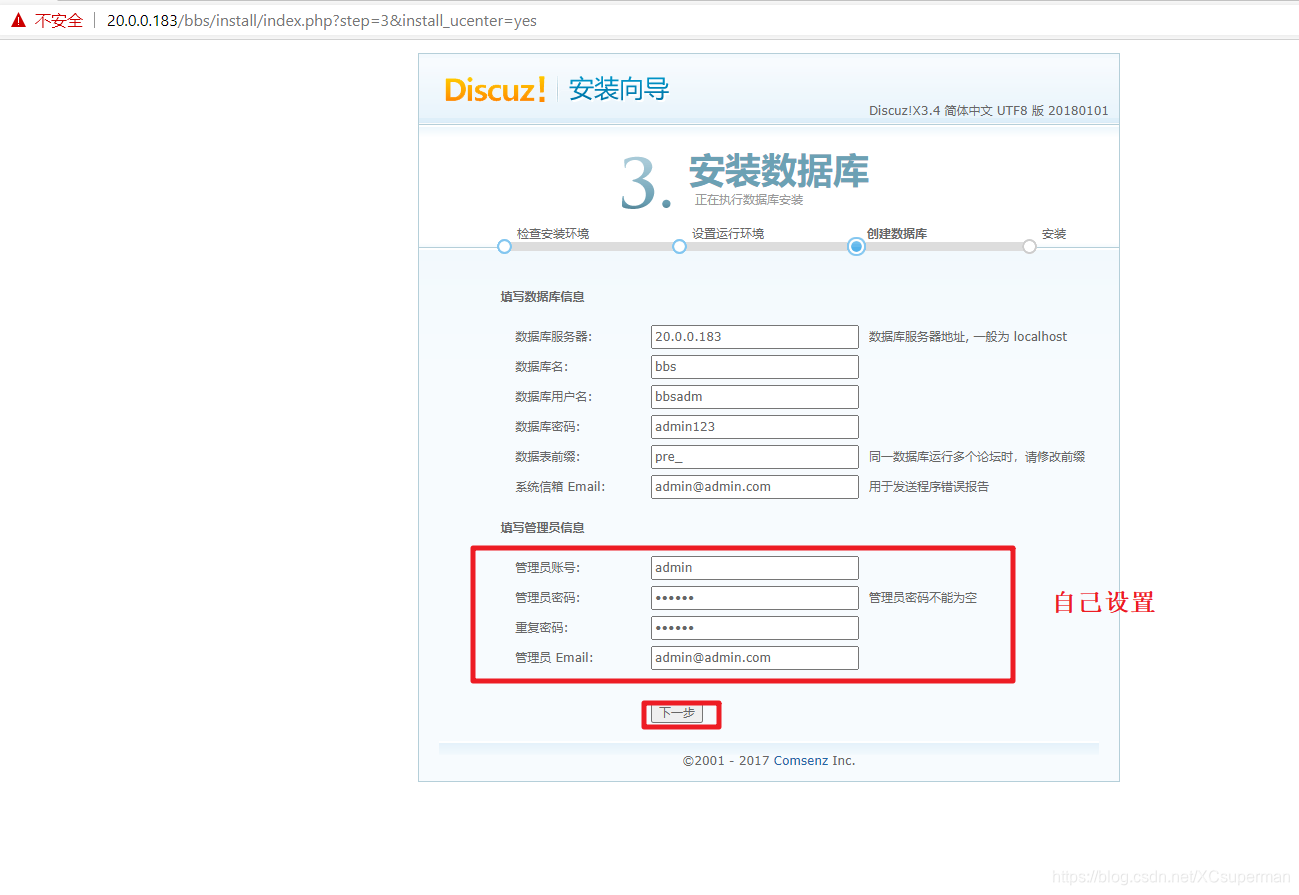
Task: Click the database username field containing bbsadm
Action: [x=754, y=397]
